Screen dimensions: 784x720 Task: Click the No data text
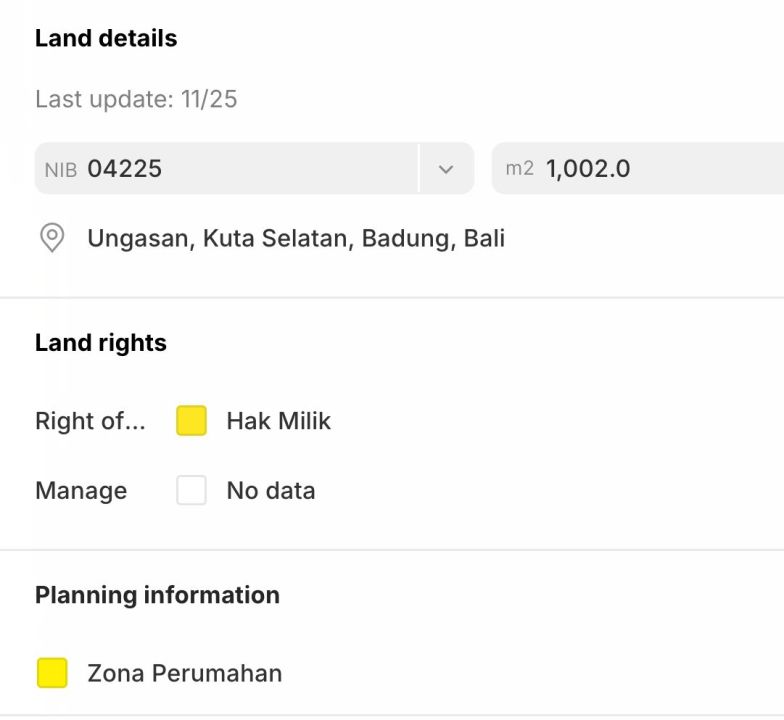tap(270, 491)
